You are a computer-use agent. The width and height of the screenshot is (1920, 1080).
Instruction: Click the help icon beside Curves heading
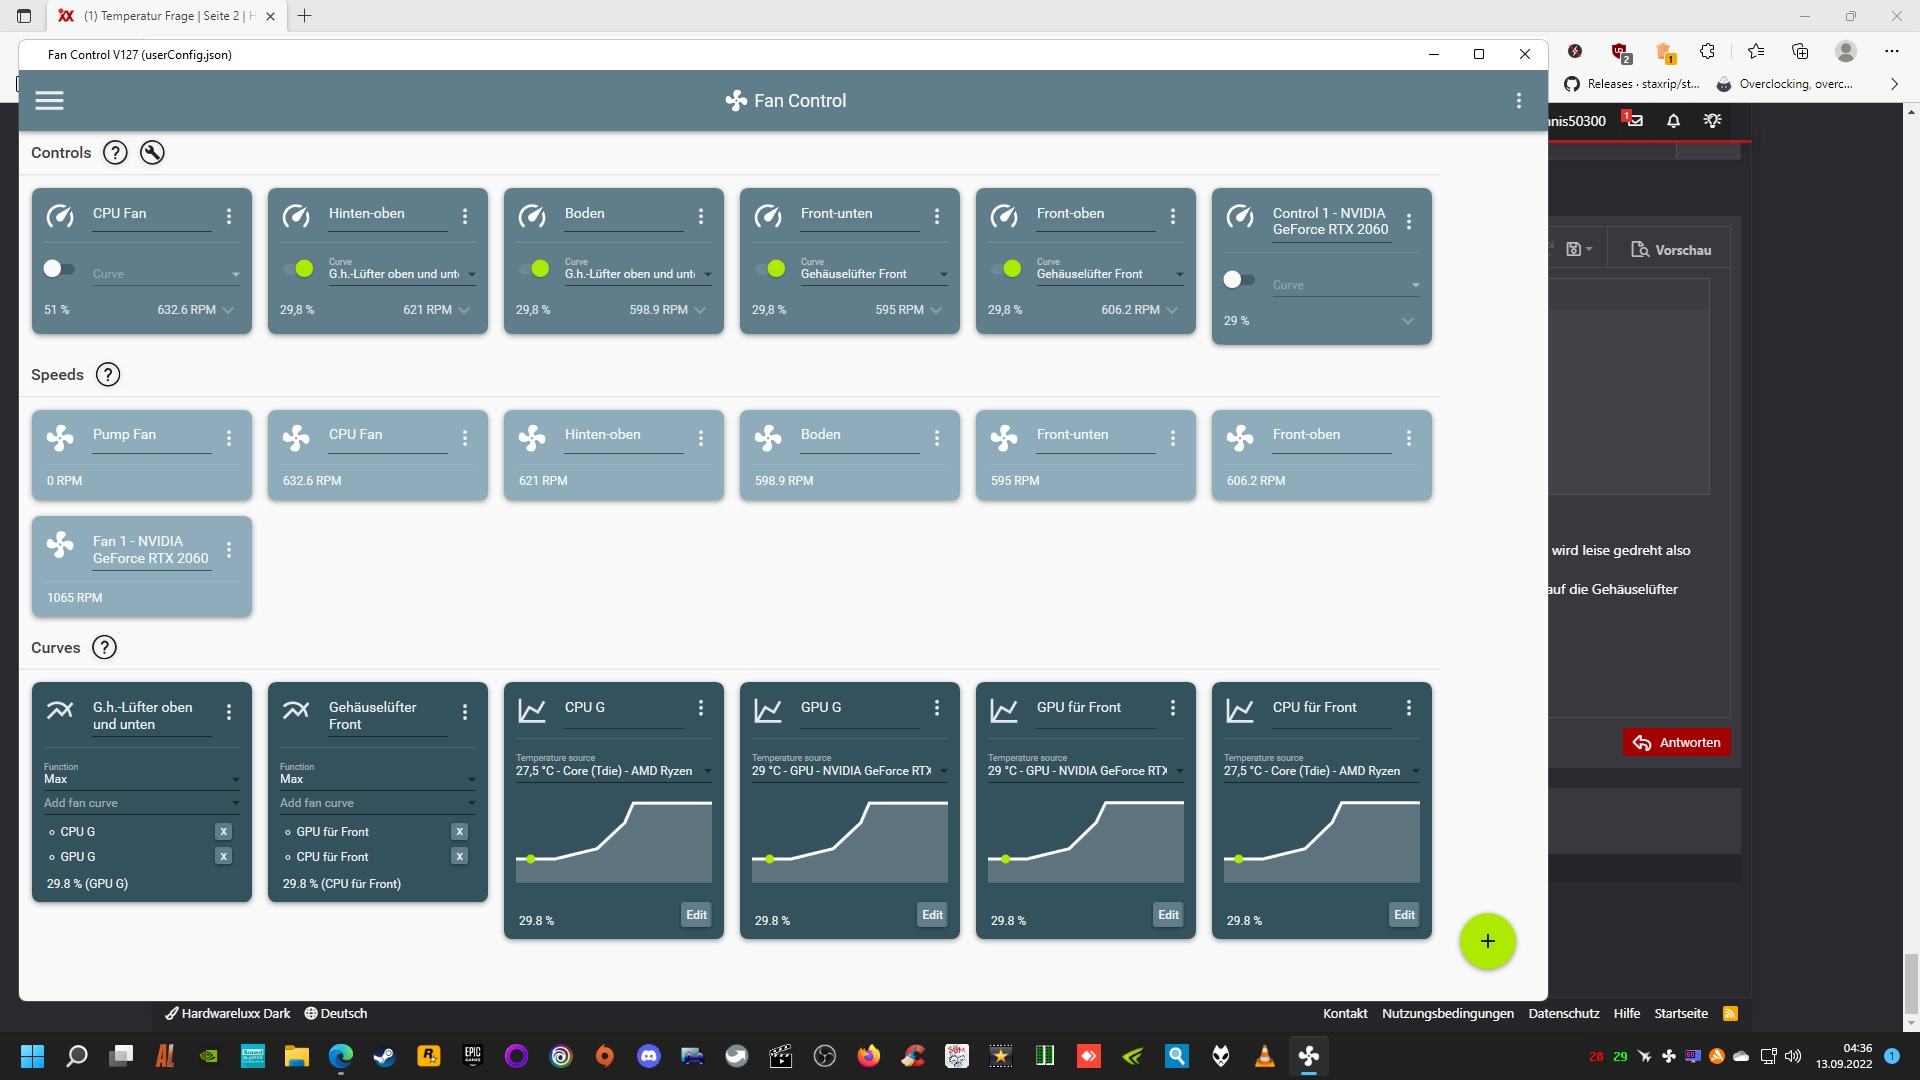pyautogui.click(x=104, y=648)
